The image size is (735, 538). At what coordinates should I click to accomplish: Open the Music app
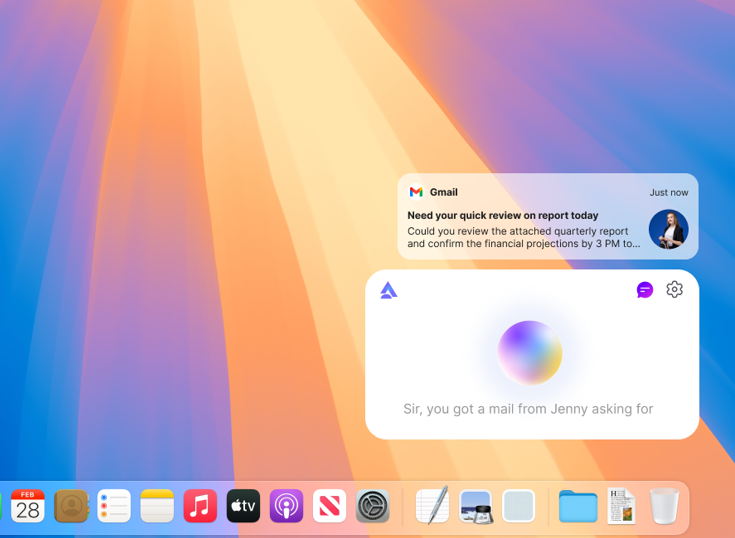200,506
